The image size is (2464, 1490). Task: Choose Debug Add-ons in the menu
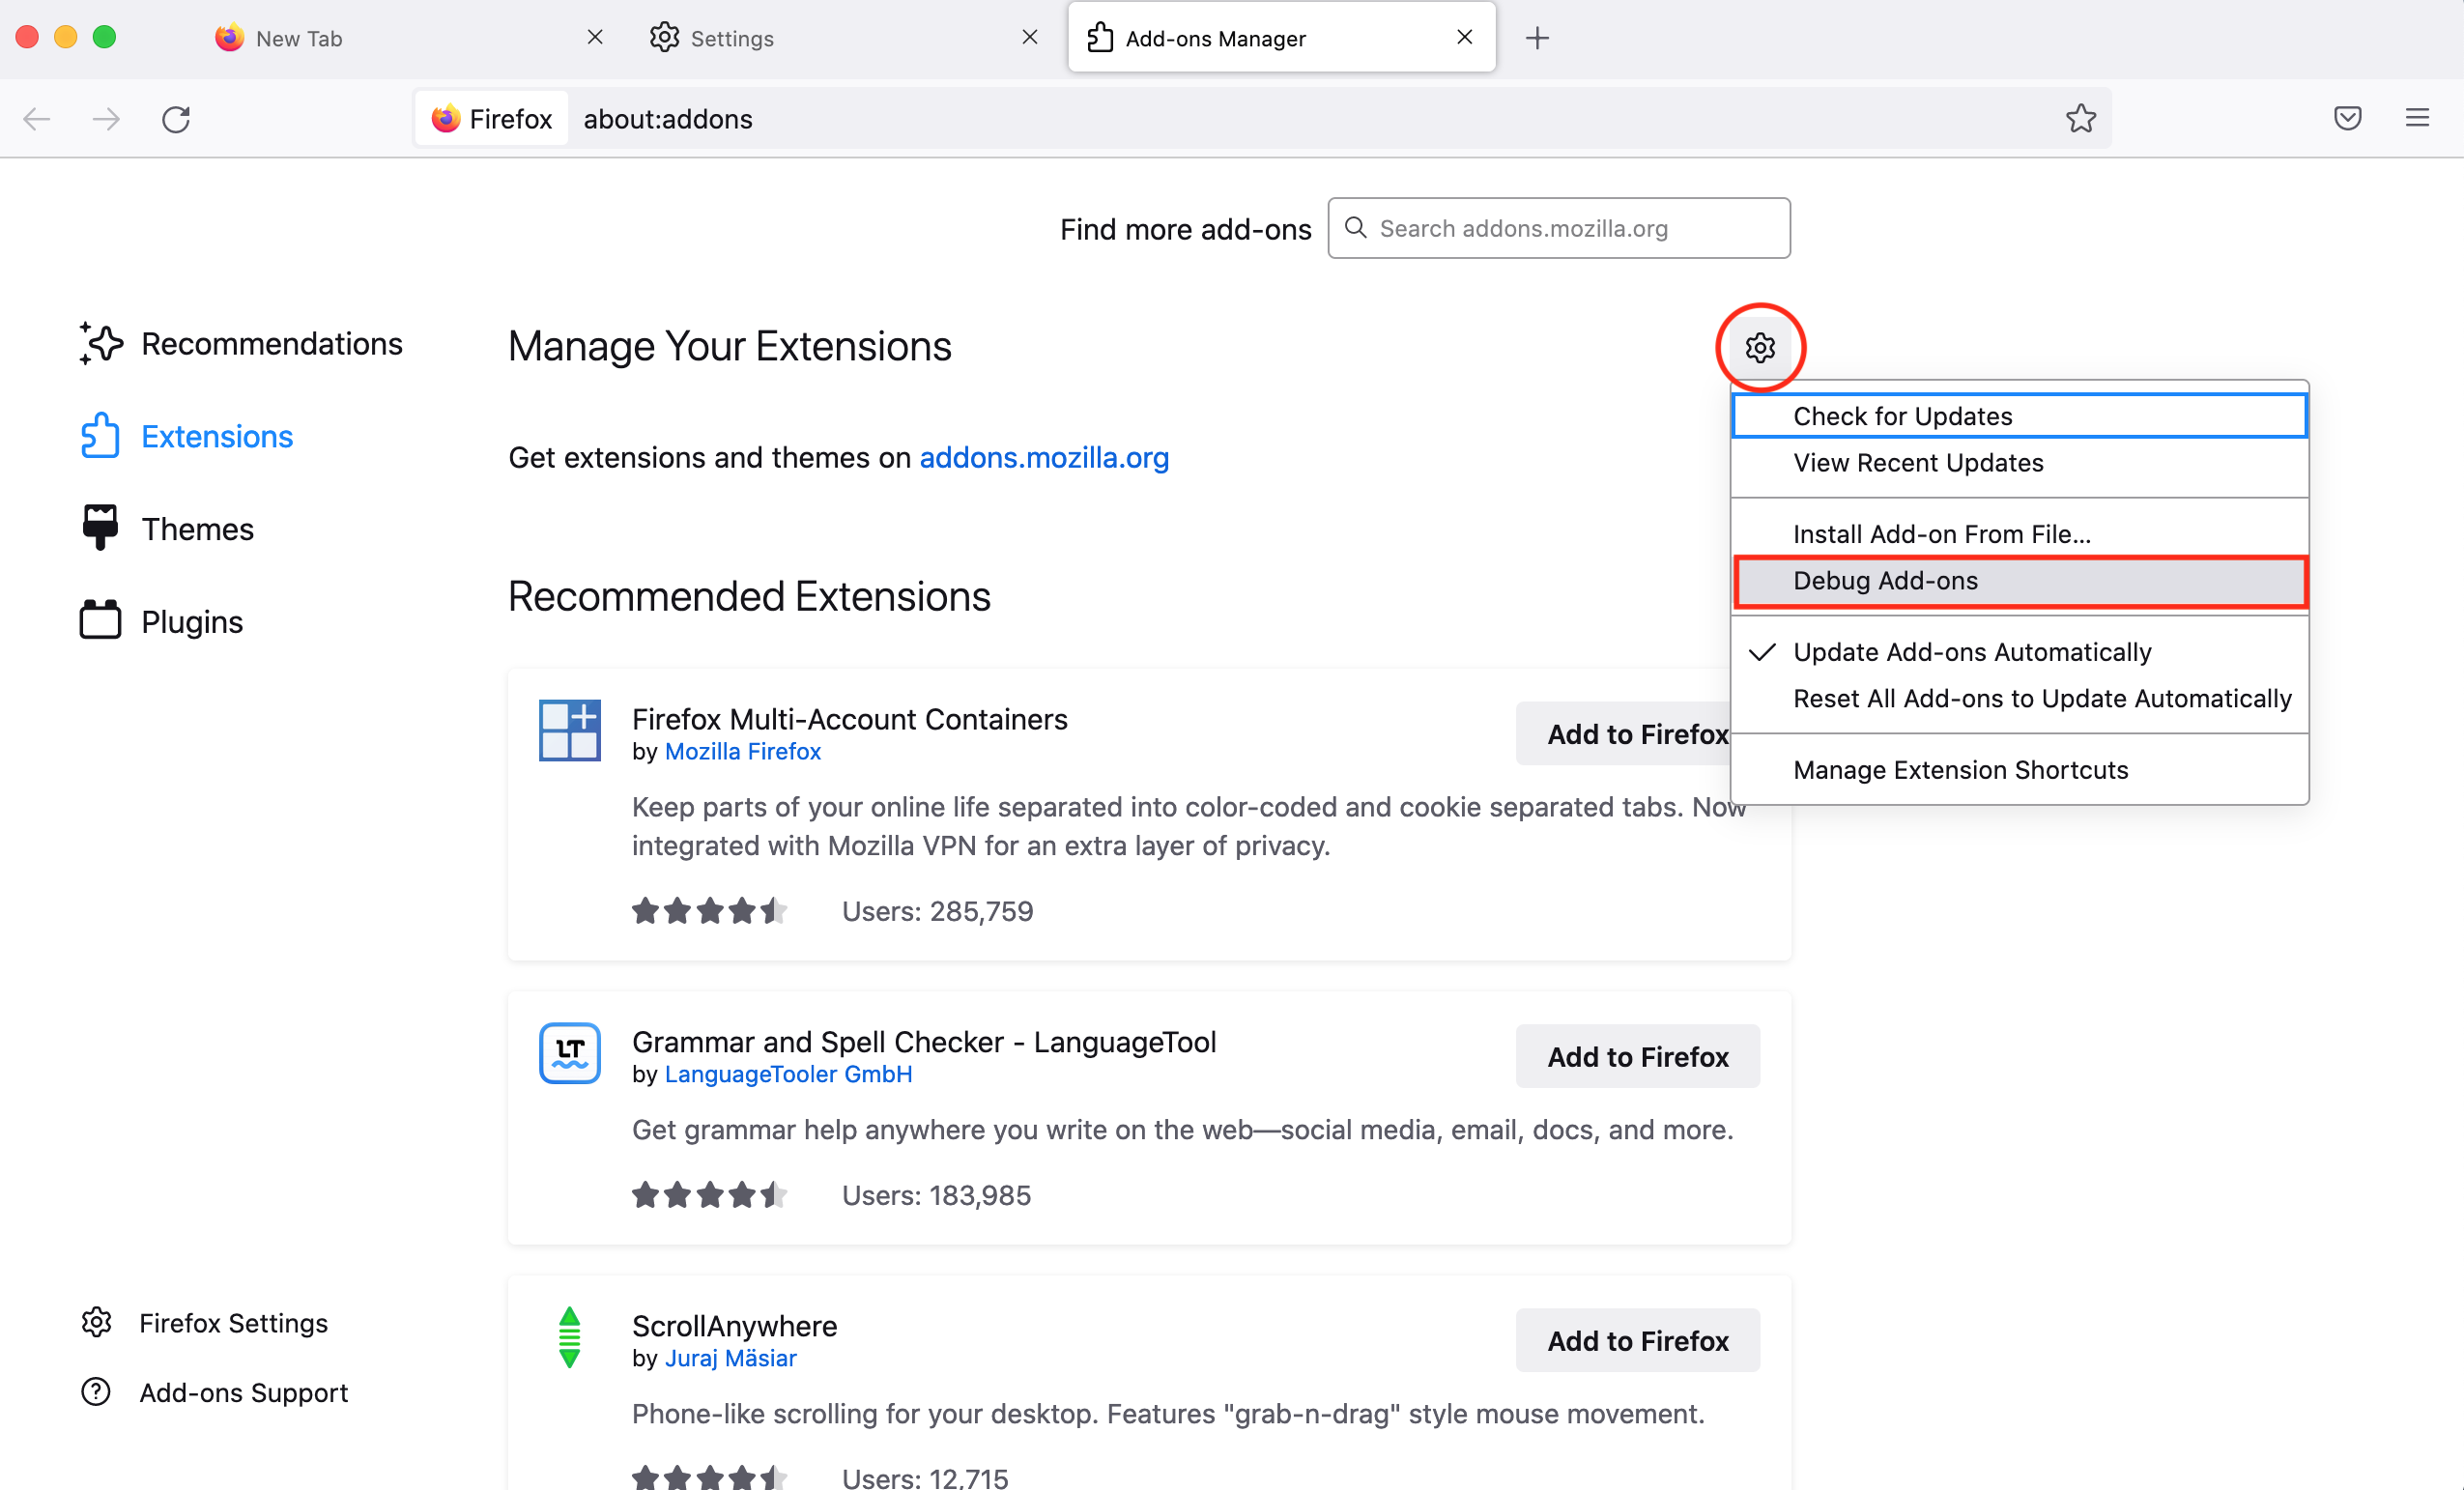click(2020, 581)
